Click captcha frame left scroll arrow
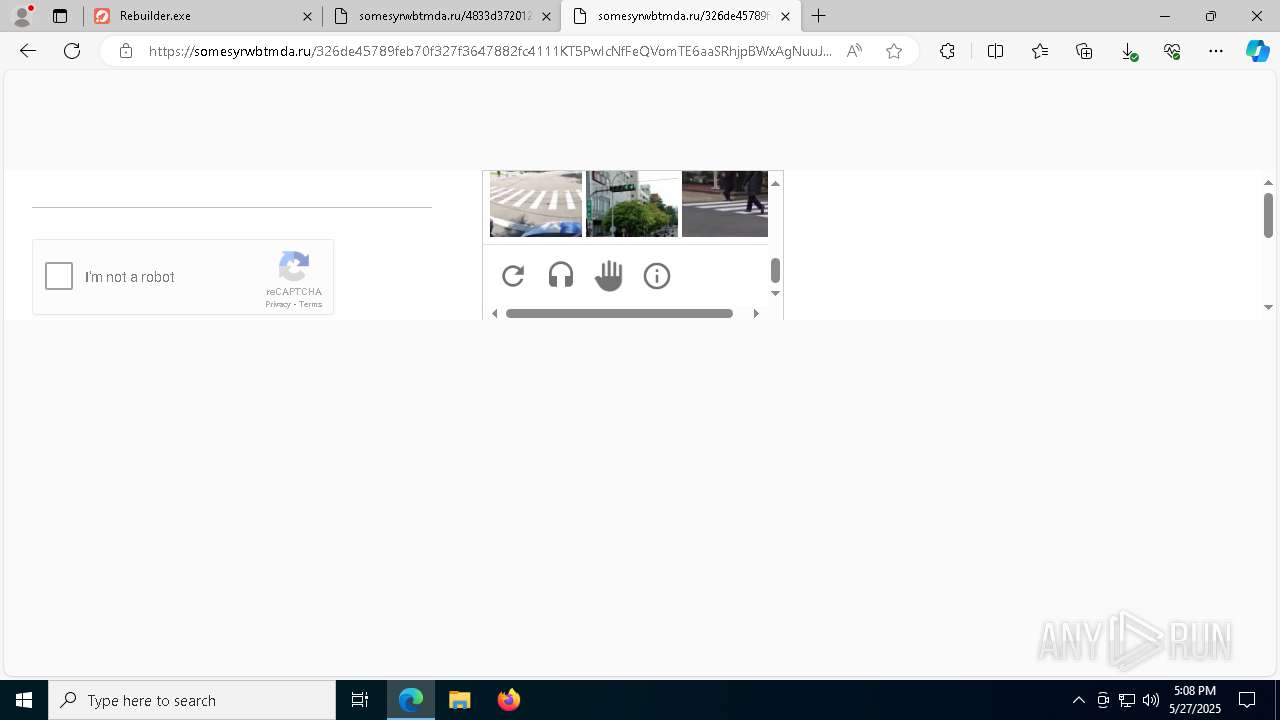Screen dimensions: 1280x720 [495, 313]
